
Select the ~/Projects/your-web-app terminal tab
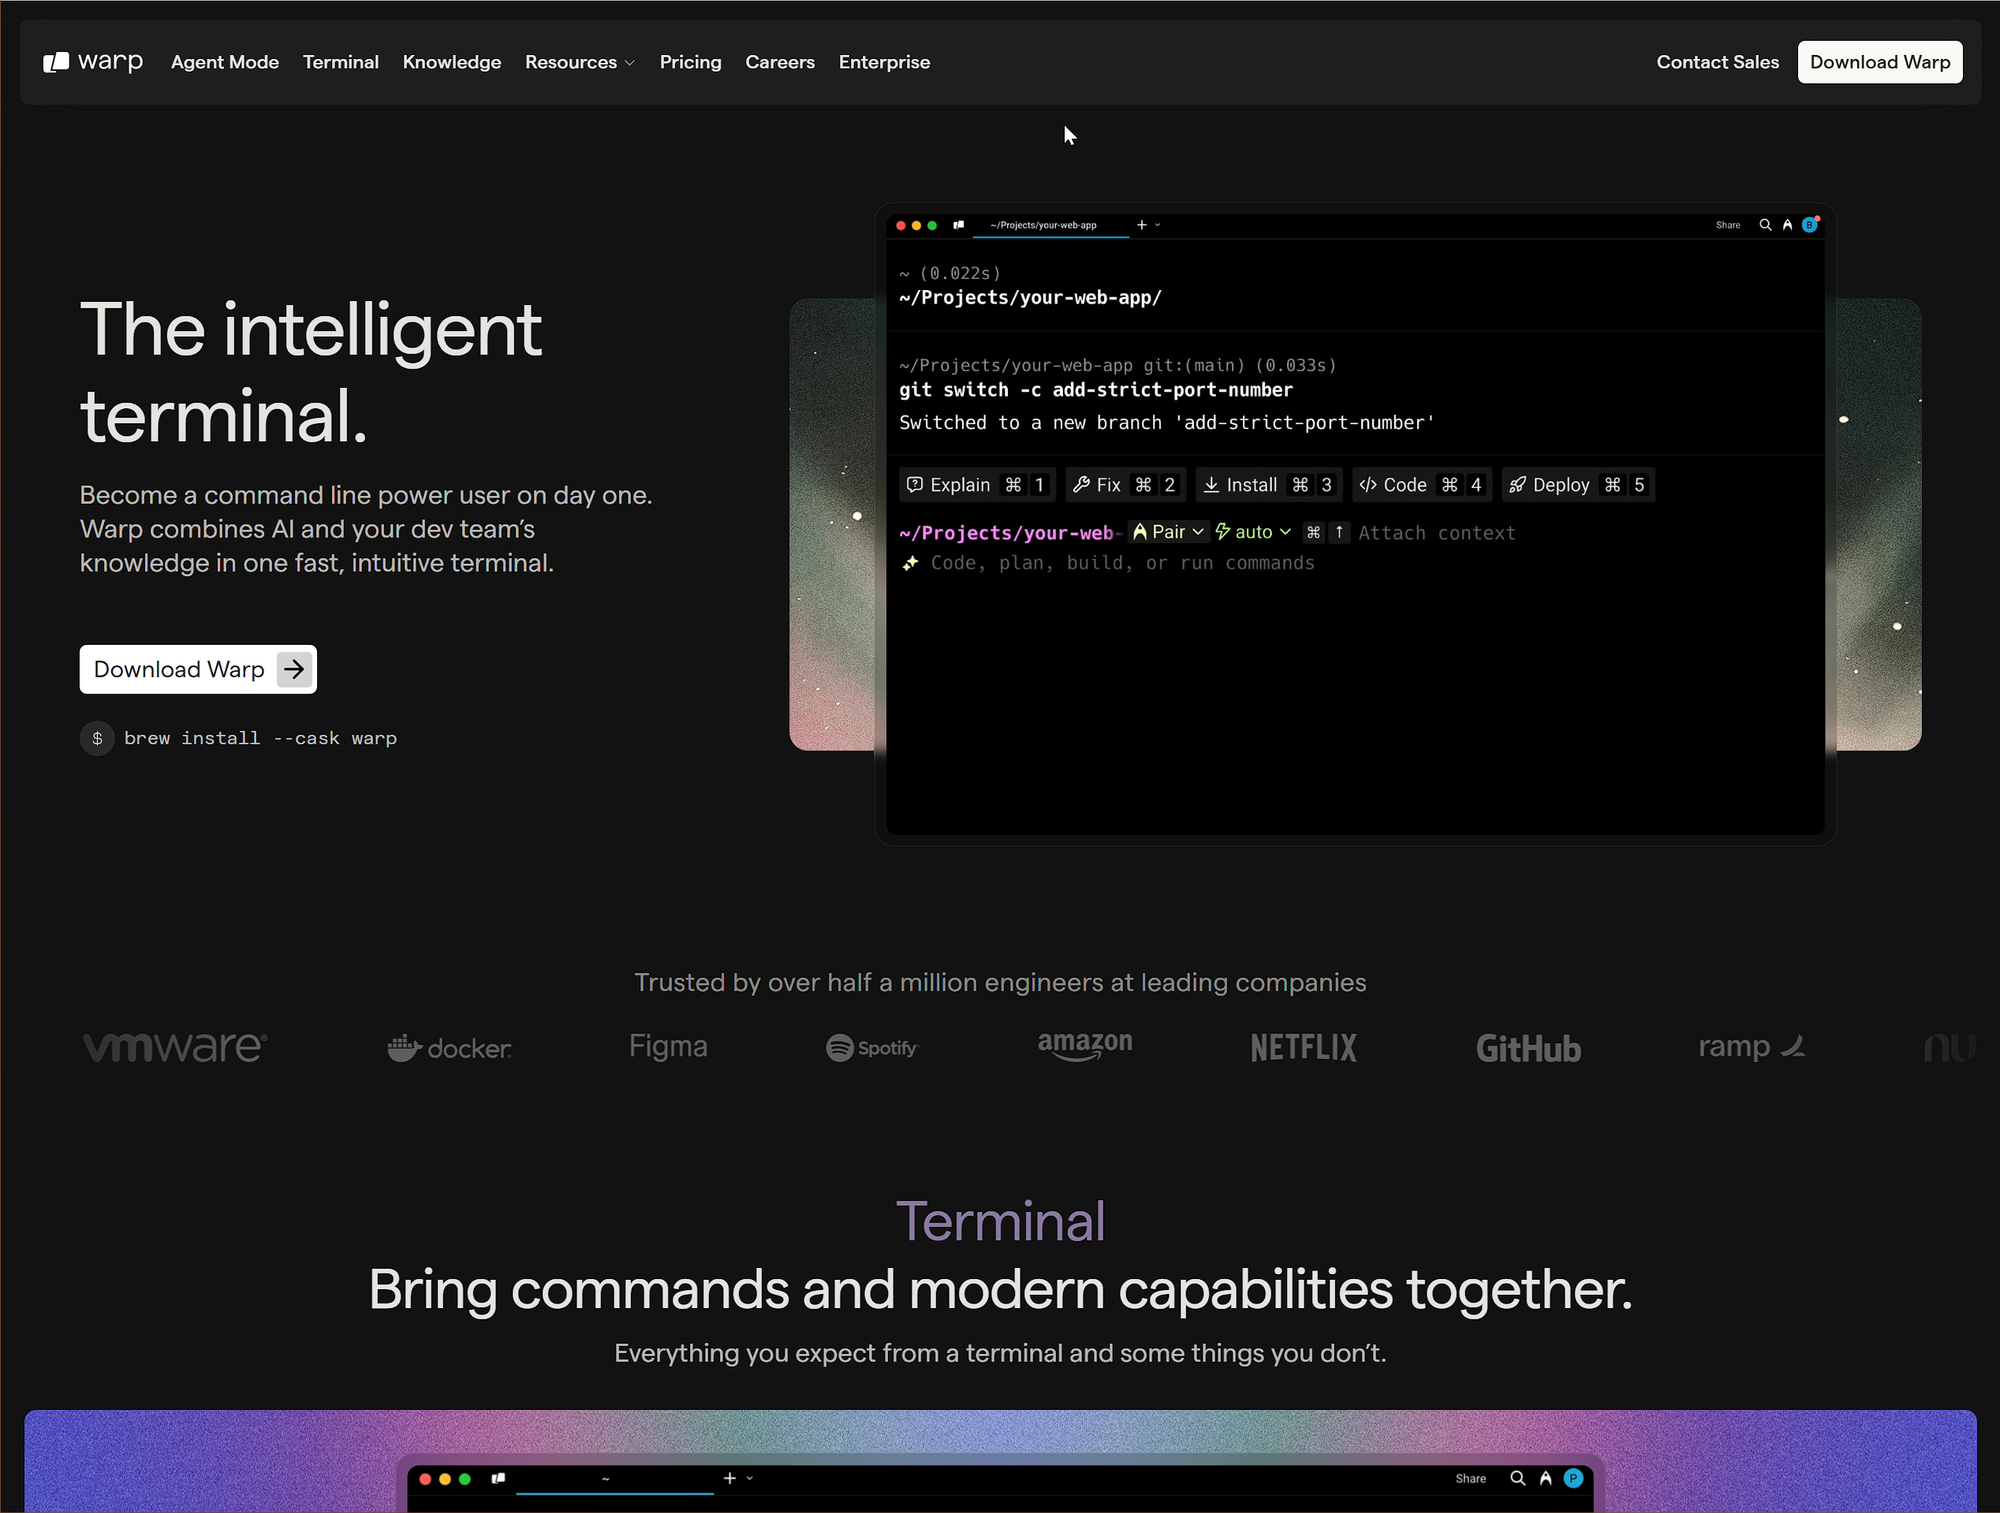pos(1043,225)
